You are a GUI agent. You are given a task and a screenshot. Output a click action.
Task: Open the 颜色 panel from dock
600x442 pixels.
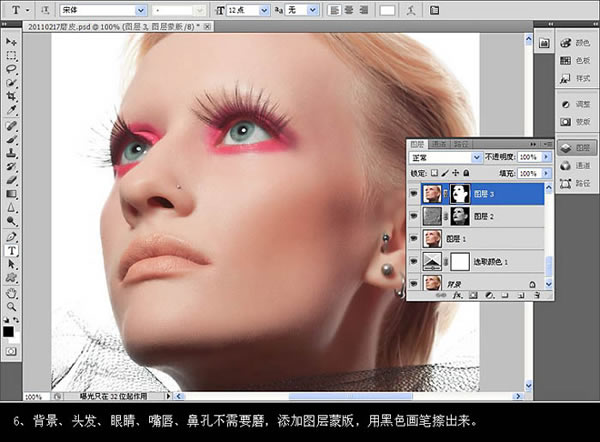576,43
